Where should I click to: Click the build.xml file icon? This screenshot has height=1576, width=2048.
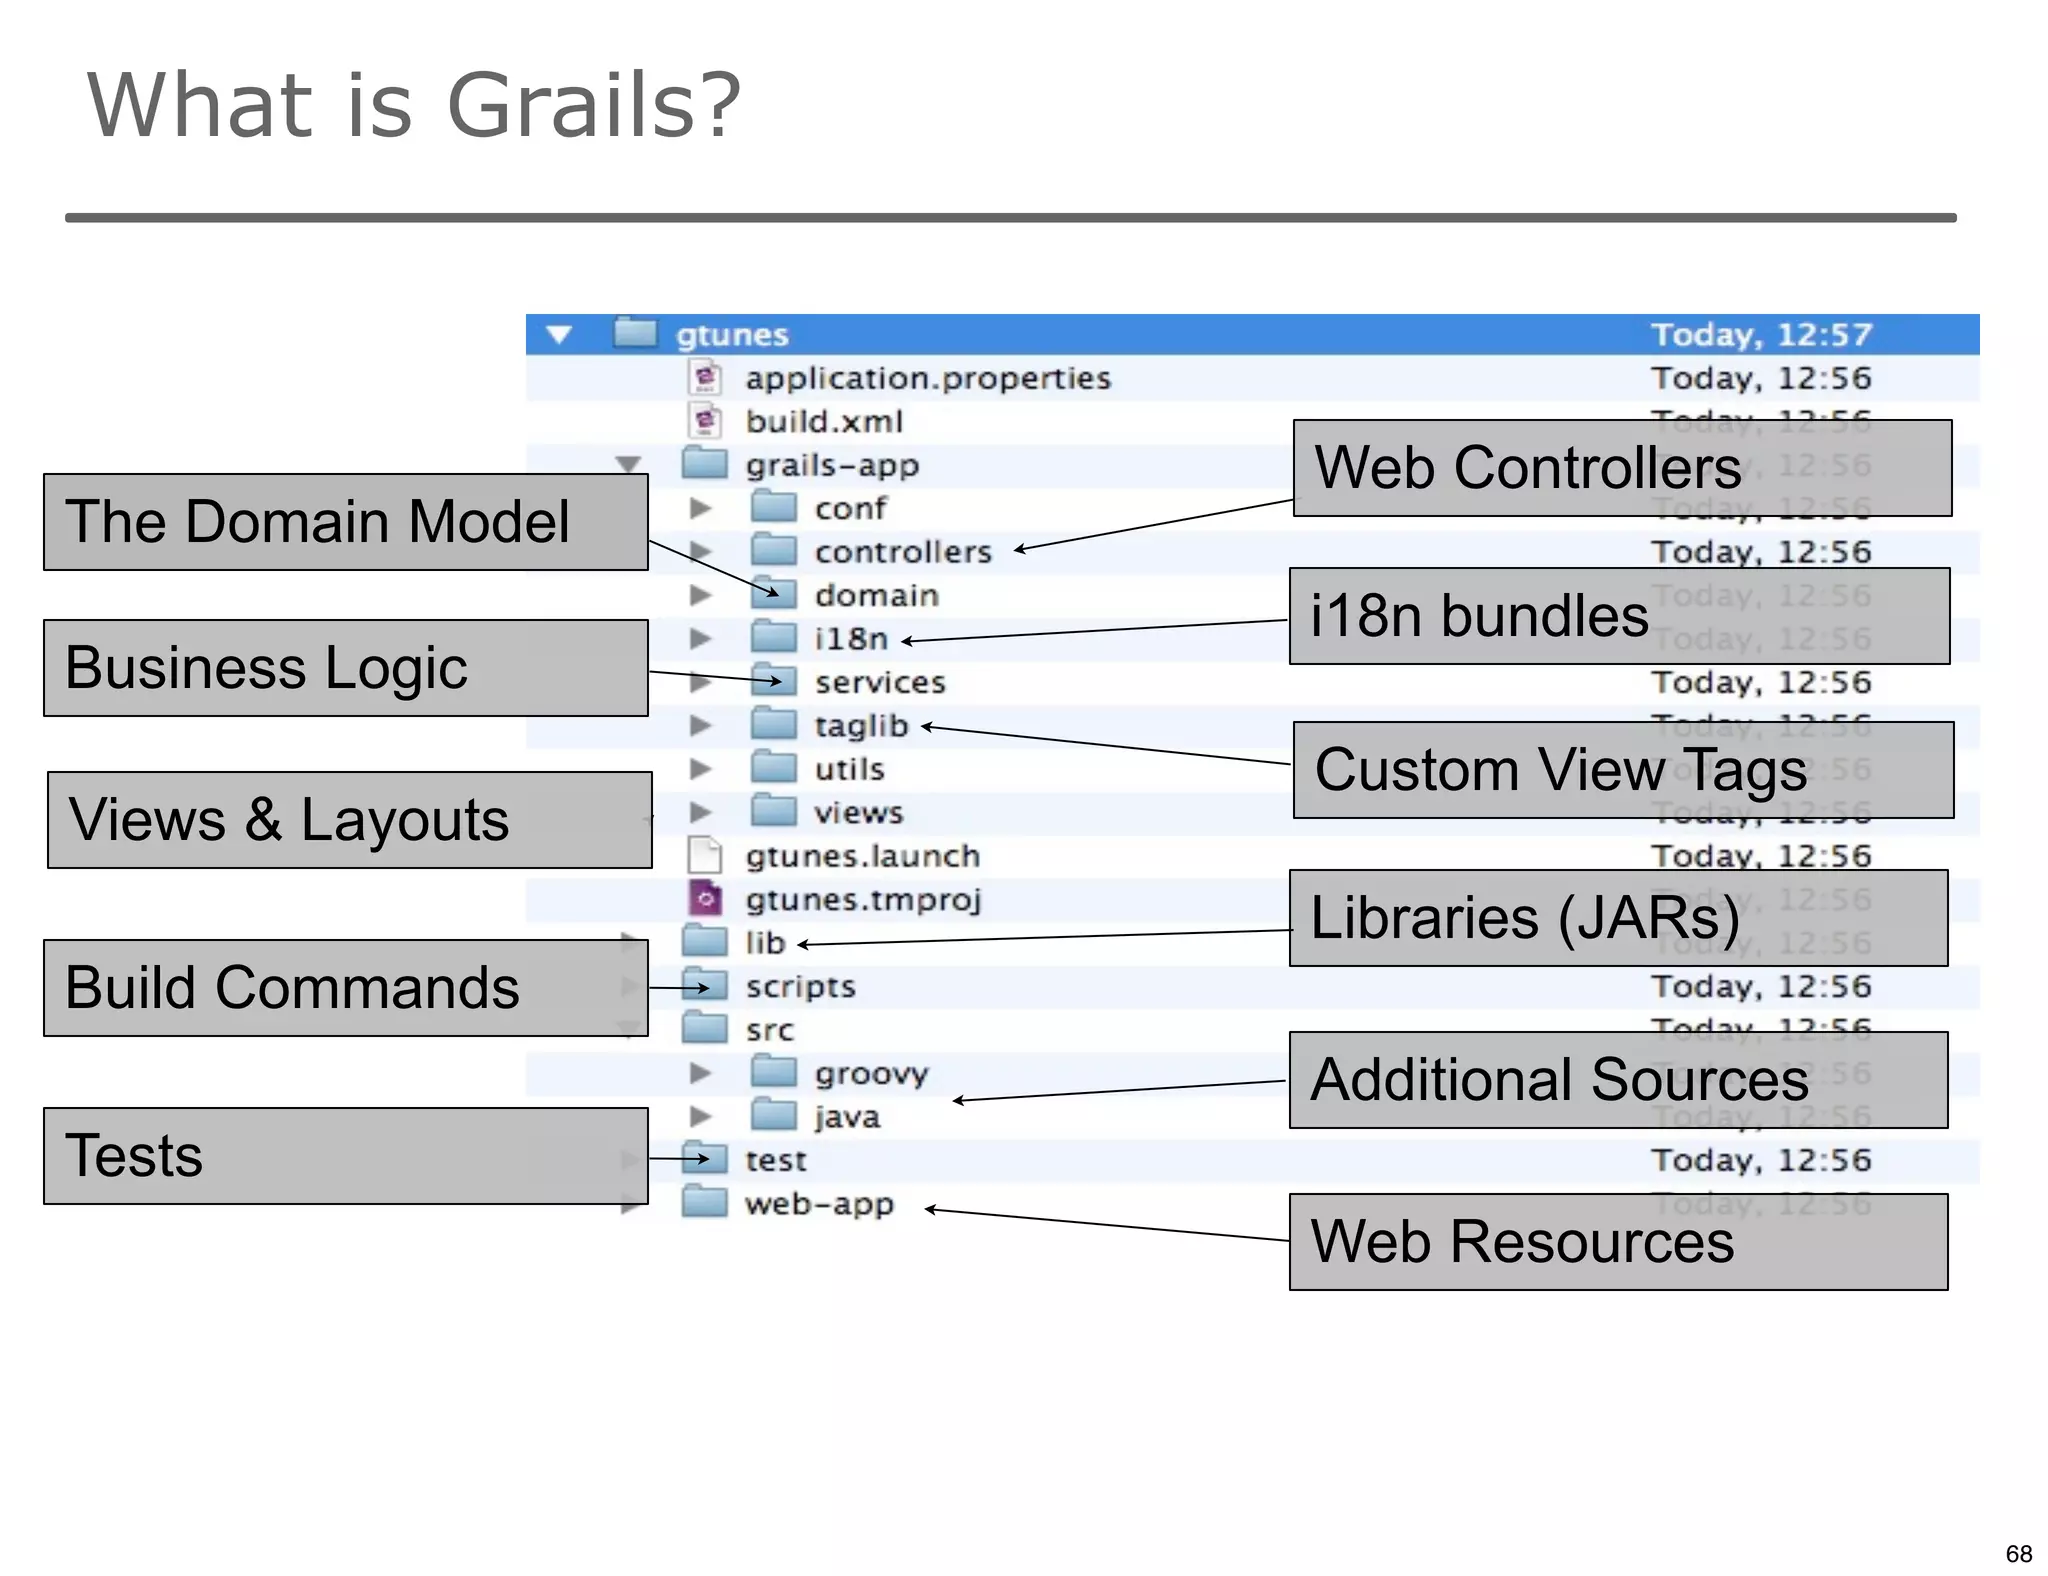(704, 421)
